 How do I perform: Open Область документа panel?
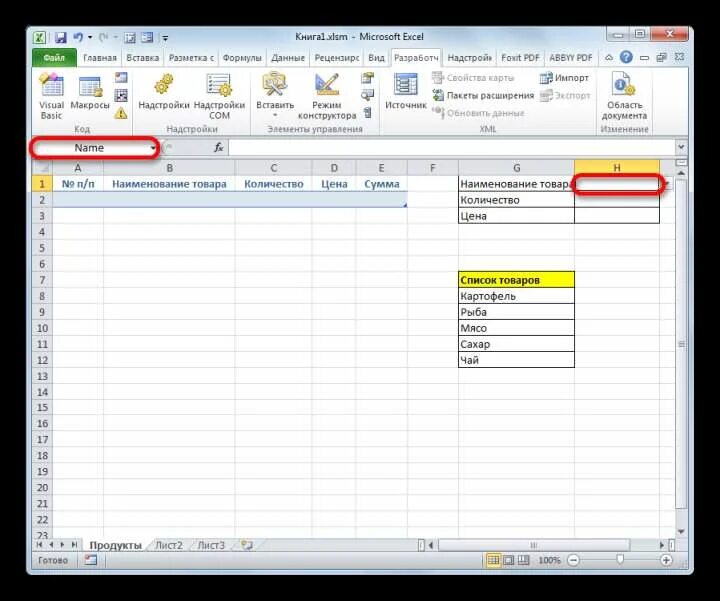[624, 96]
